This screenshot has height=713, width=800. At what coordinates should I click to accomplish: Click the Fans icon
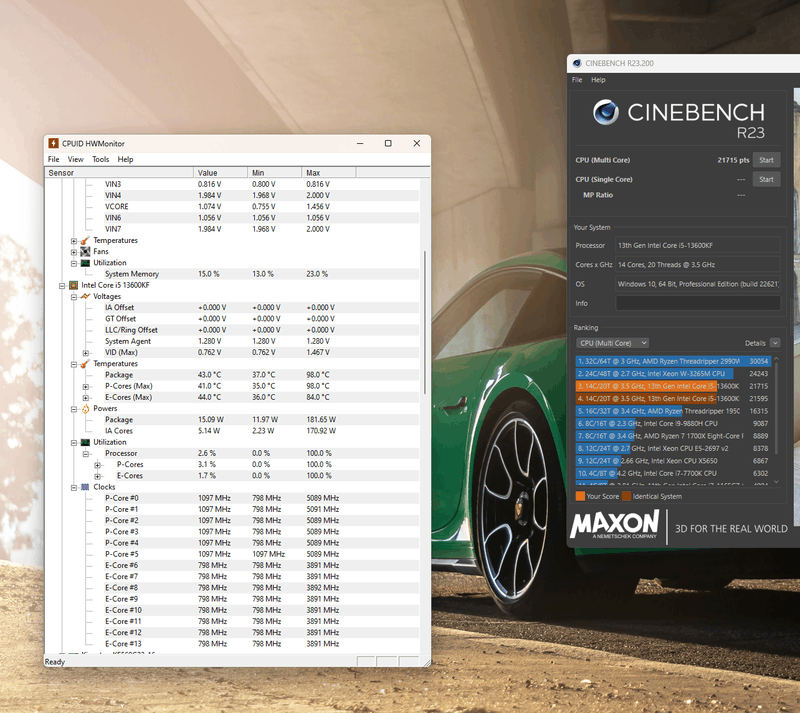(85, 252)
